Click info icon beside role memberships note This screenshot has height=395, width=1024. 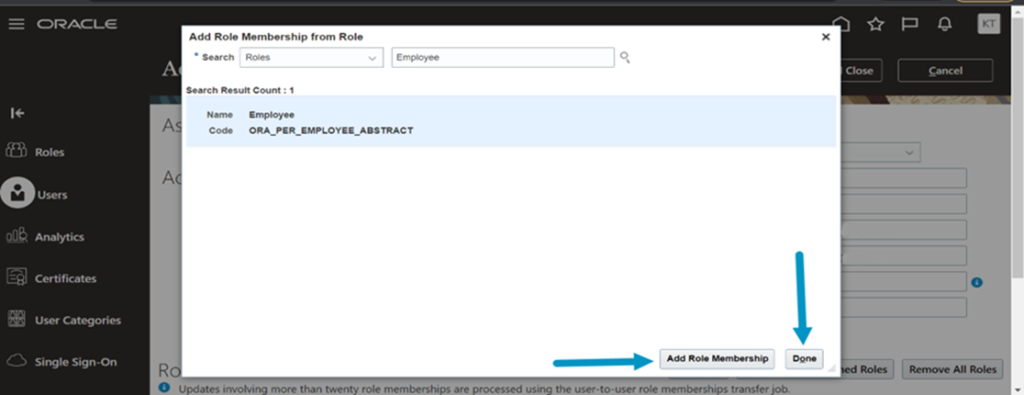point(166,388)
